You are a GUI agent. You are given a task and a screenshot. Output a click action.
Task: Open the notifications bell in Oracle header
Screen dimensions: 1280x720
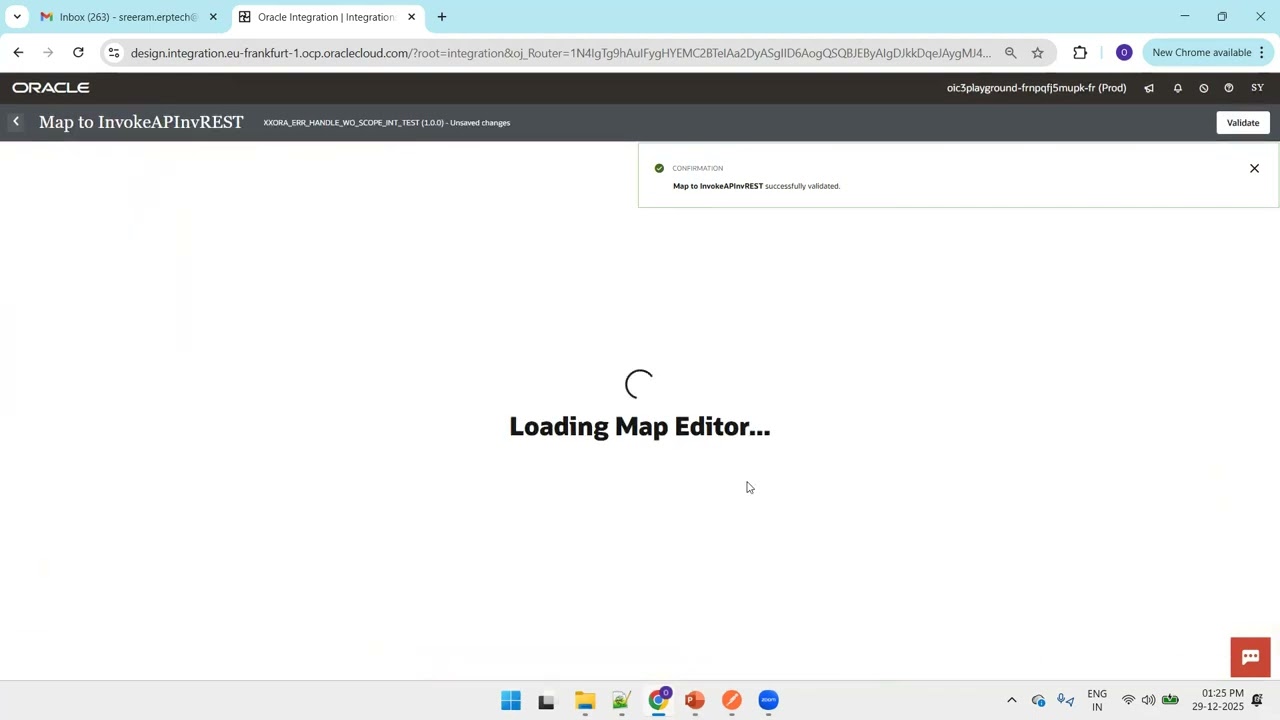tap(1178, 88)
